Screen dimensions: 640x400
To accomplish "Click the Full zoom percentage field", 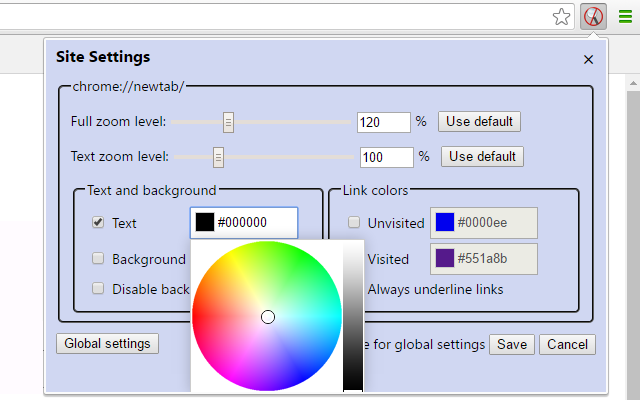I will [384, 122].
